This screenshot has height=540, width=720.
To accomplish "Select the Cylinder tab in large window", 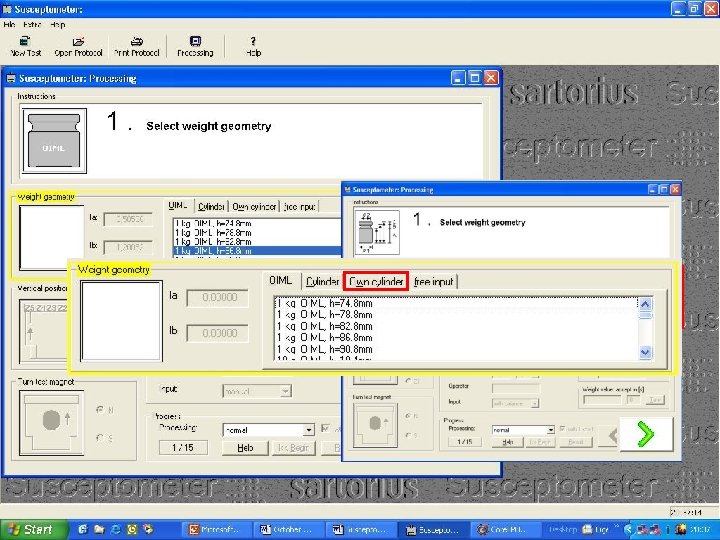I will click(211, 207).
